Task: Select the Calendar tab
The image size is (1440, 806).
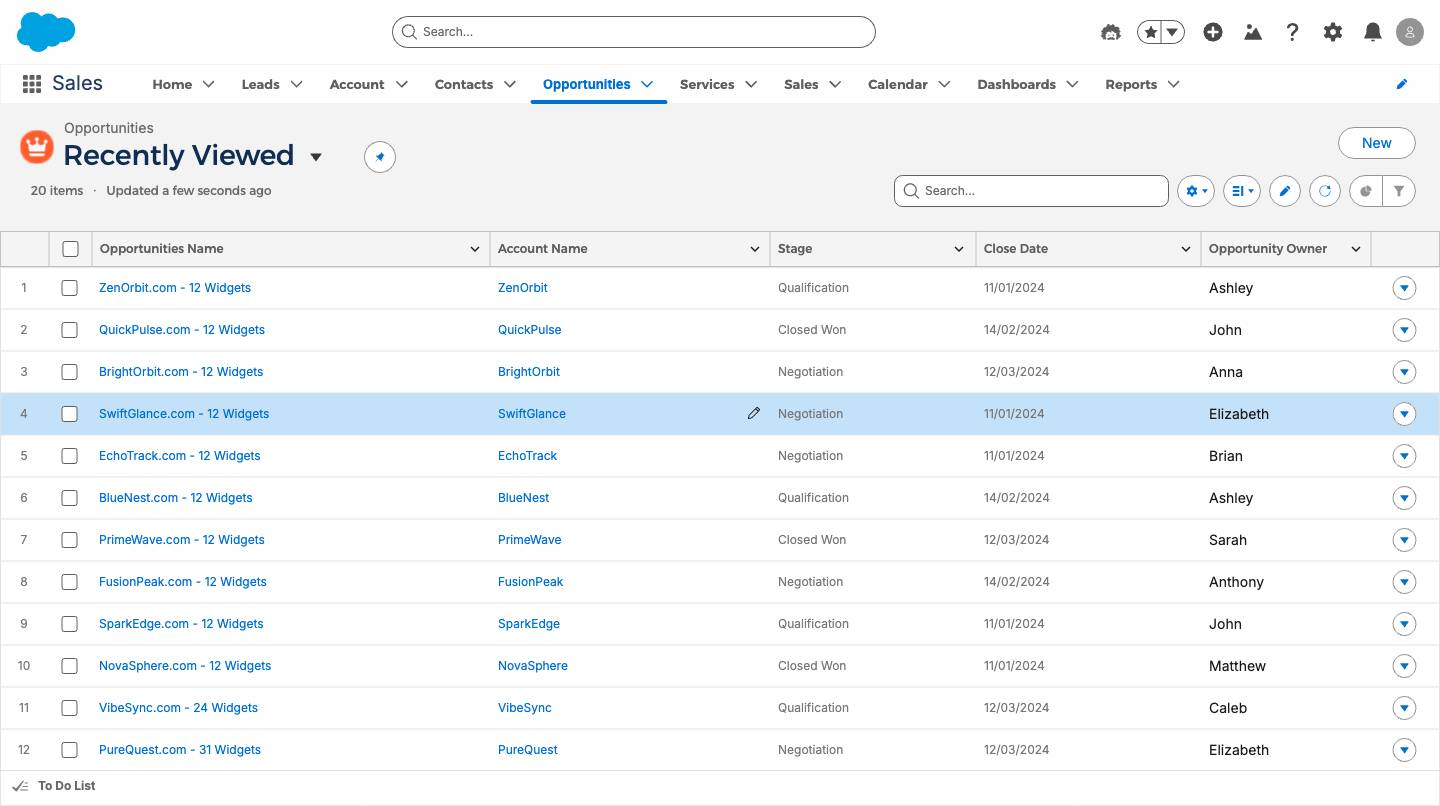Action: coord(898,84)
